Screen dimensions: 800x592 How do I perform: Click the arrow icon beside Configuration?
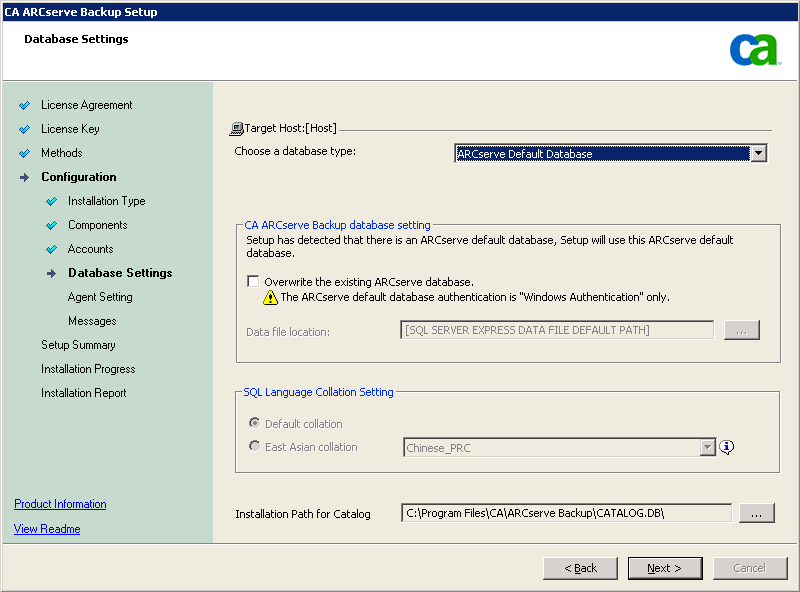coord(25,177)
